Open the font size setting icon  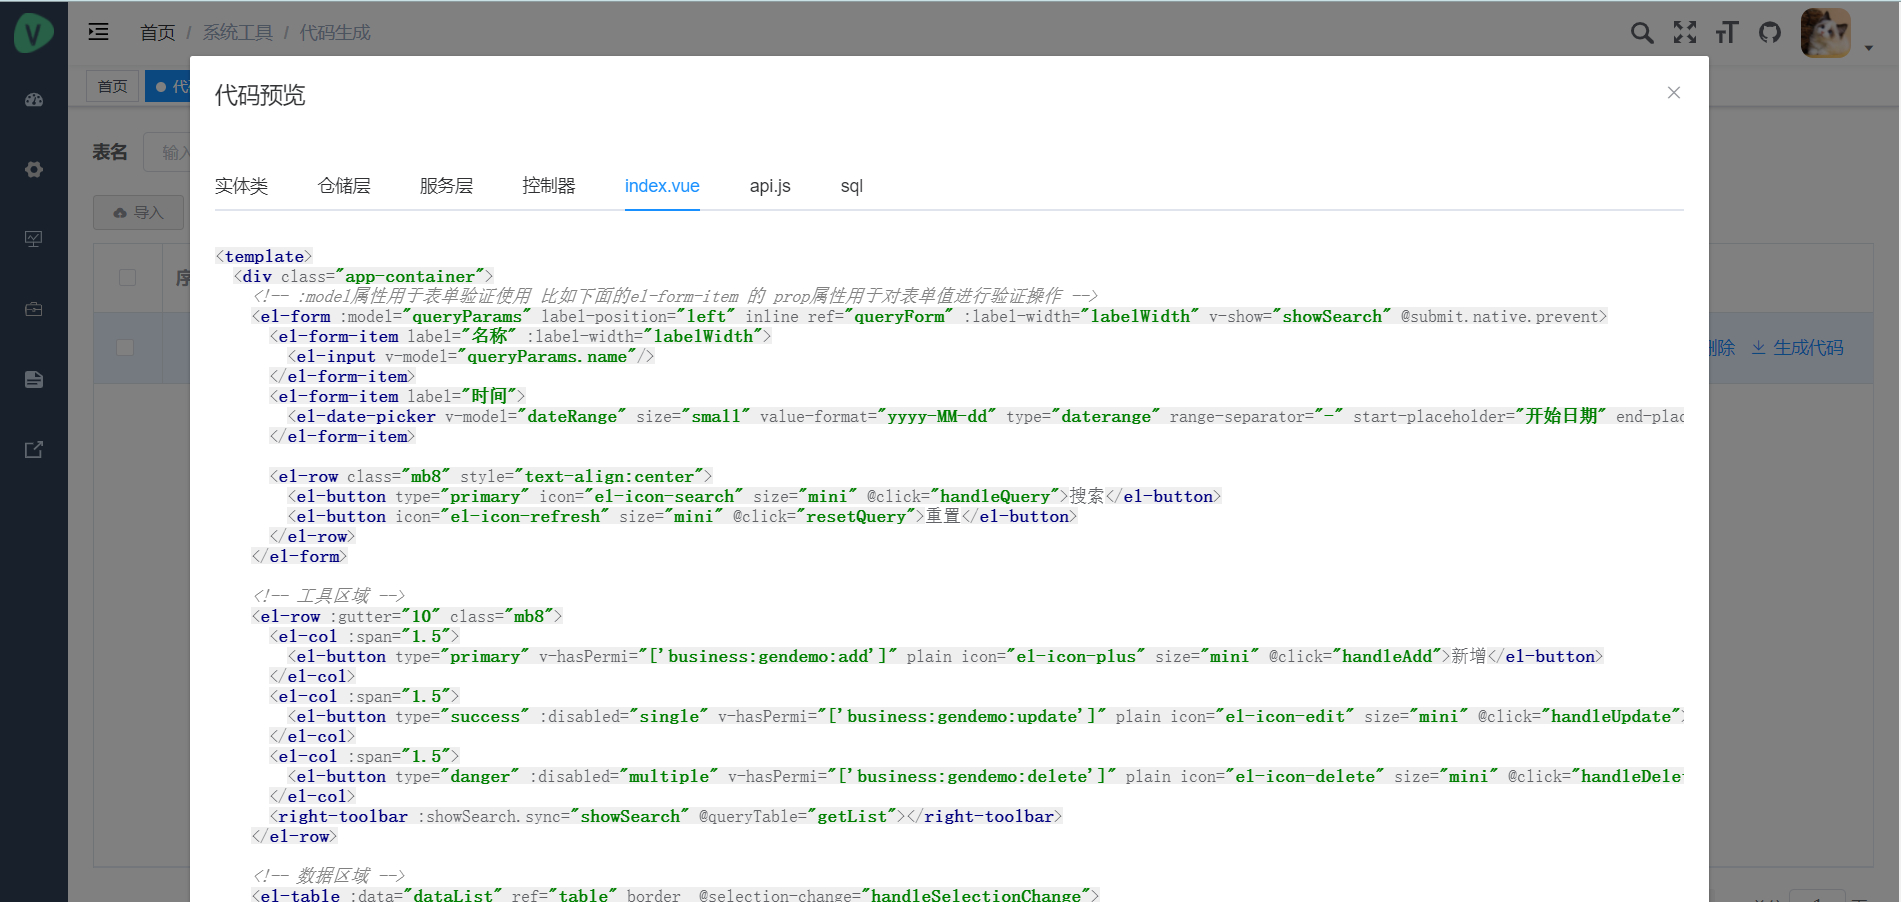coord(1727,33)
